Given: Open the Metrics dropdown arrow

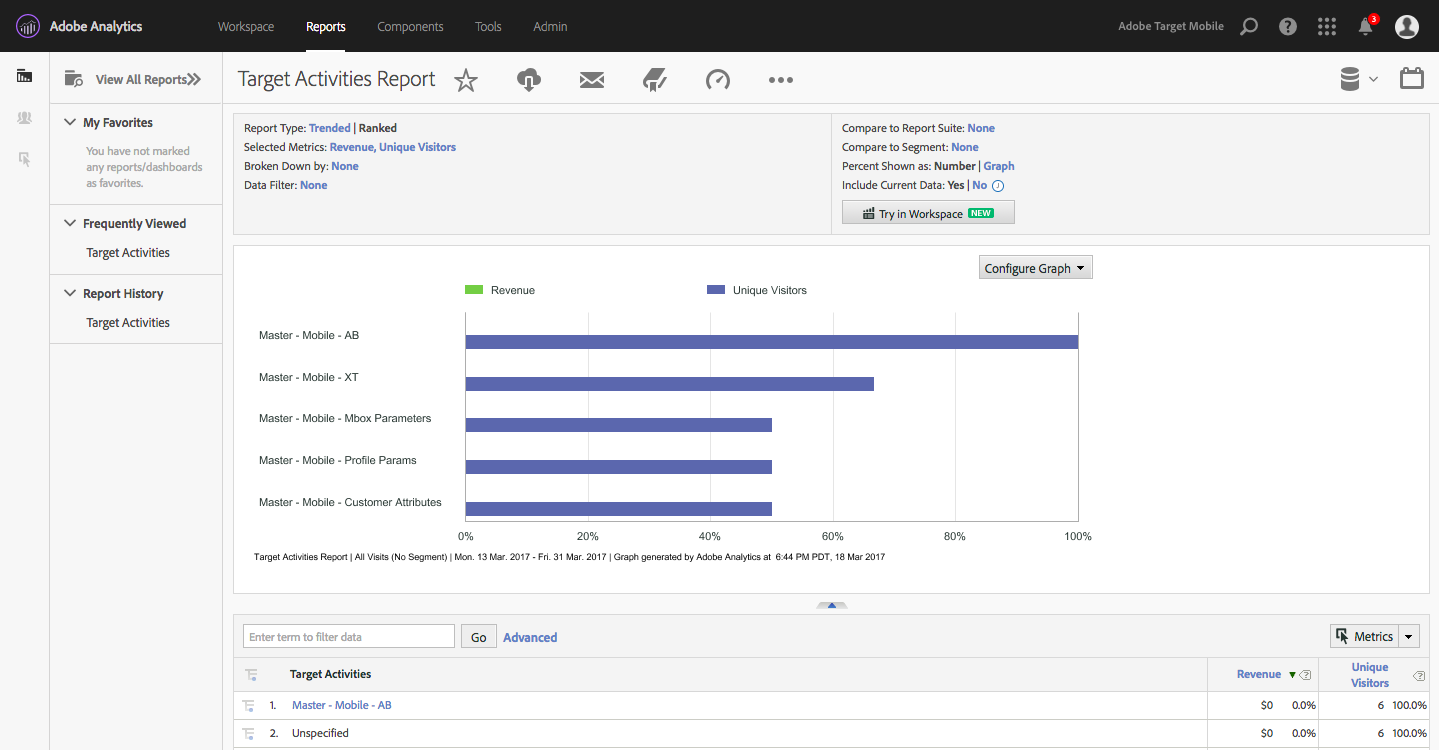Looking at the screenshot, I should (1409, 637).
